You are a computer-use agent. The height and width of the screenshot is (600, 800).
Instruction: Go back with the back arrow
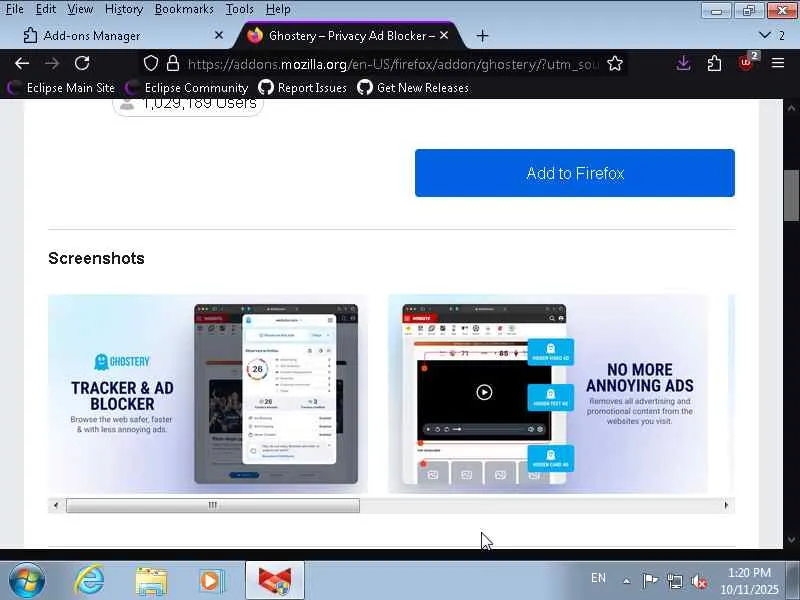(x=22, y=63)
